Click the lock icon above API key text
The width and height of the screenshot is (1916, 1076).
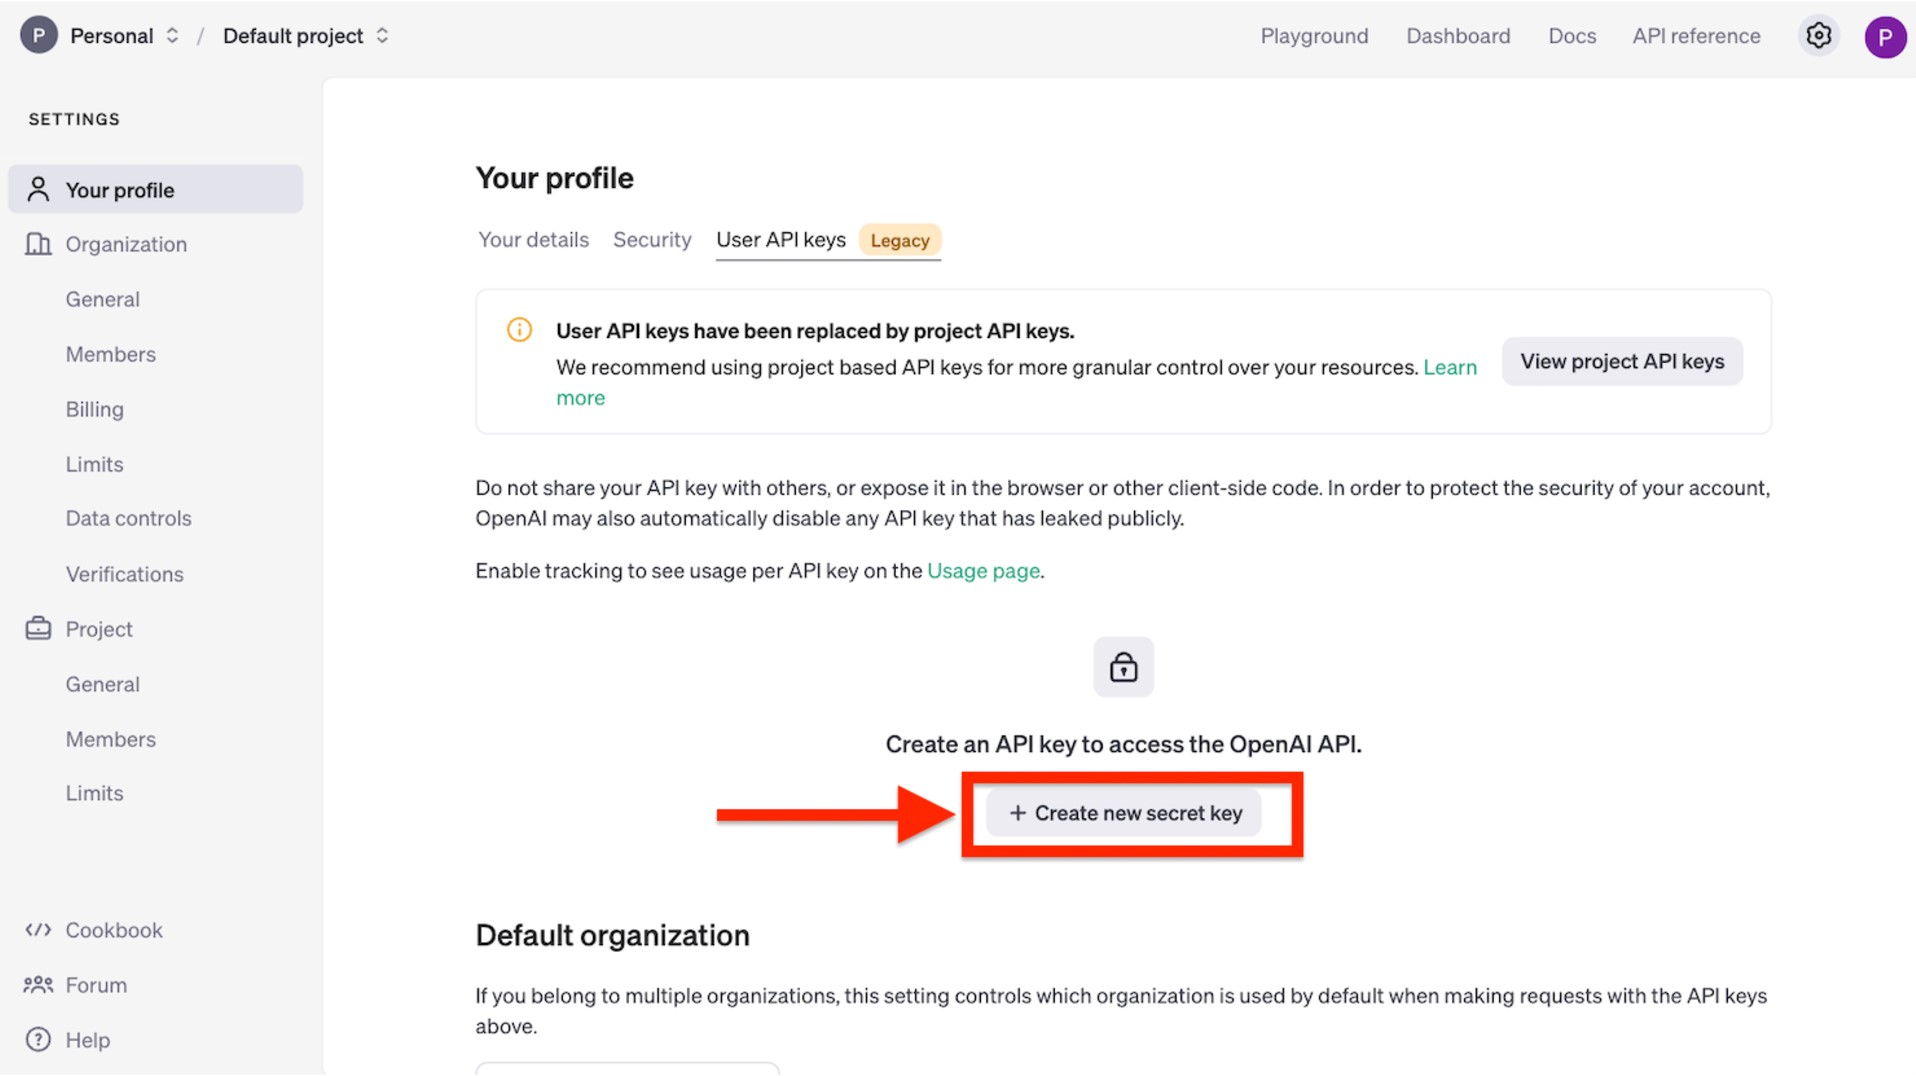1123,667
